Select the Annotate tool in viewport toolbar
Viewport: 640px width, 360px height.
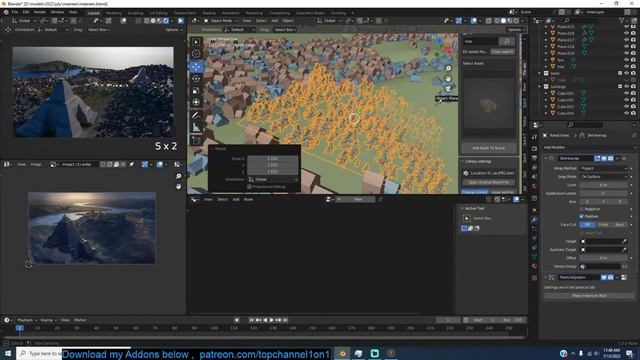[x=196, y=116]
